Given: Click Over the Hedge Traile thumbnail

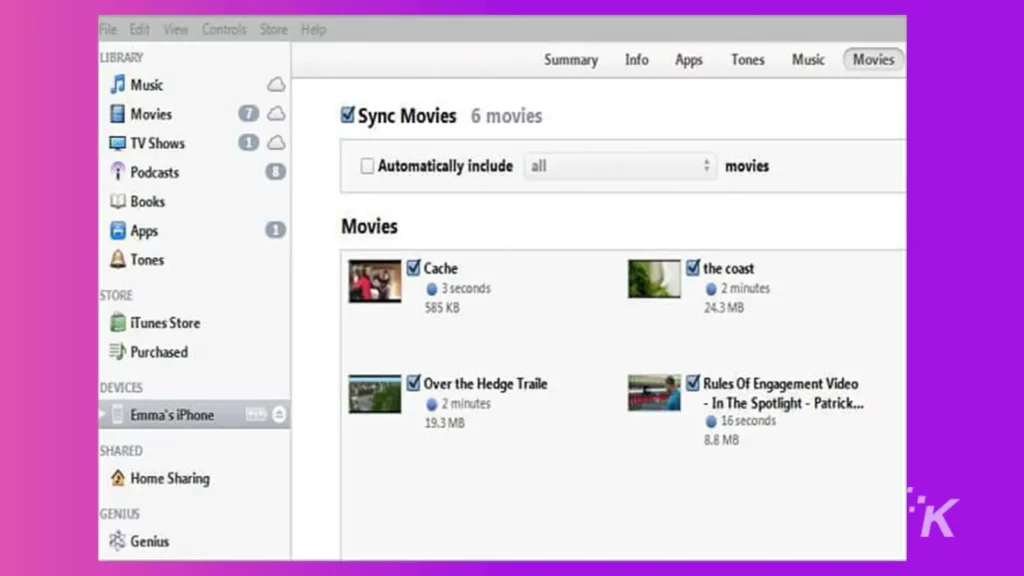Looking at the screenshot, I should point(375,394).
